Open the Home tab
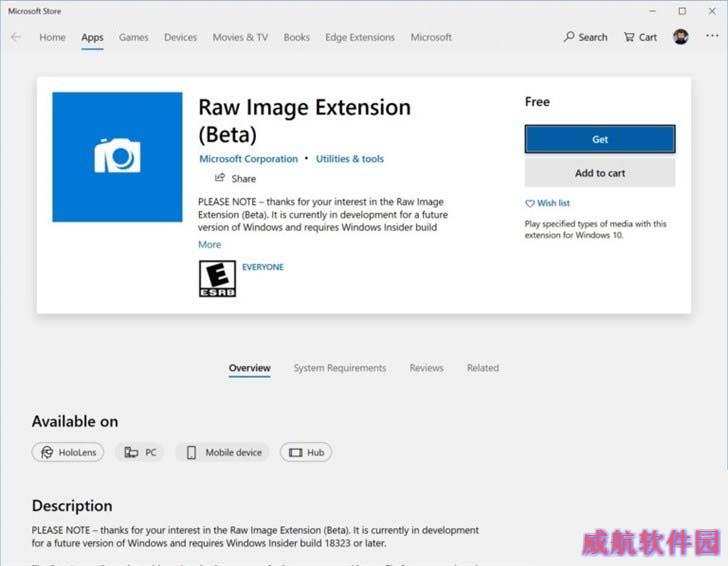728x566 pixels. 52,37
